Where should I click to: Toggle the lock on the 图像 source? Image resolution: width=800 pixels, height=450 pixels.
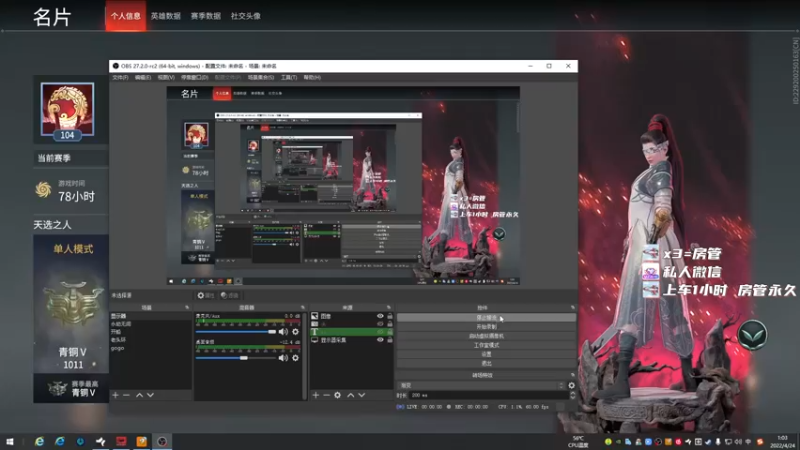390,316
